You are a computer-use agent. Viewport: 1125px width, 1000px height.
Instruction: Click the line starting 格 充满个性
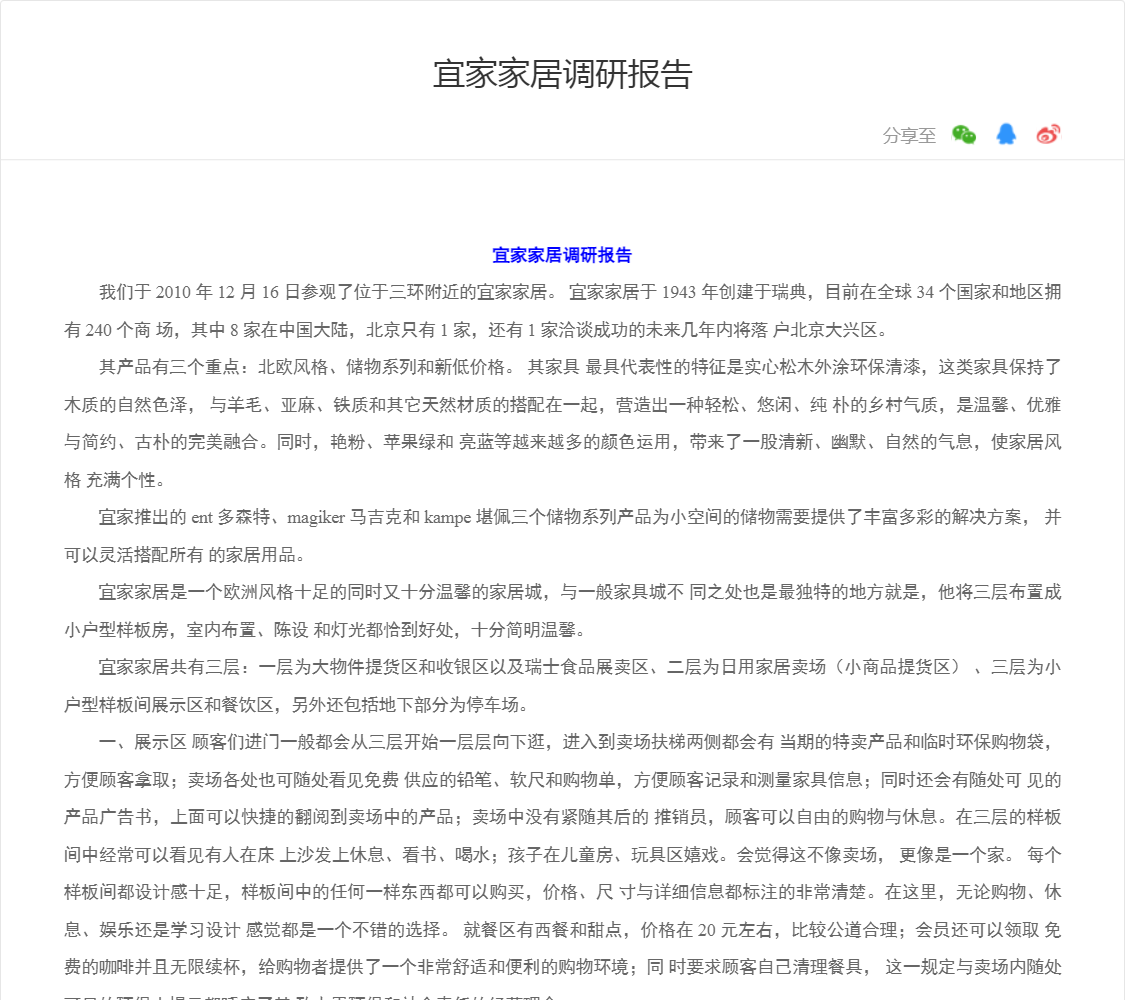point(116,480)
